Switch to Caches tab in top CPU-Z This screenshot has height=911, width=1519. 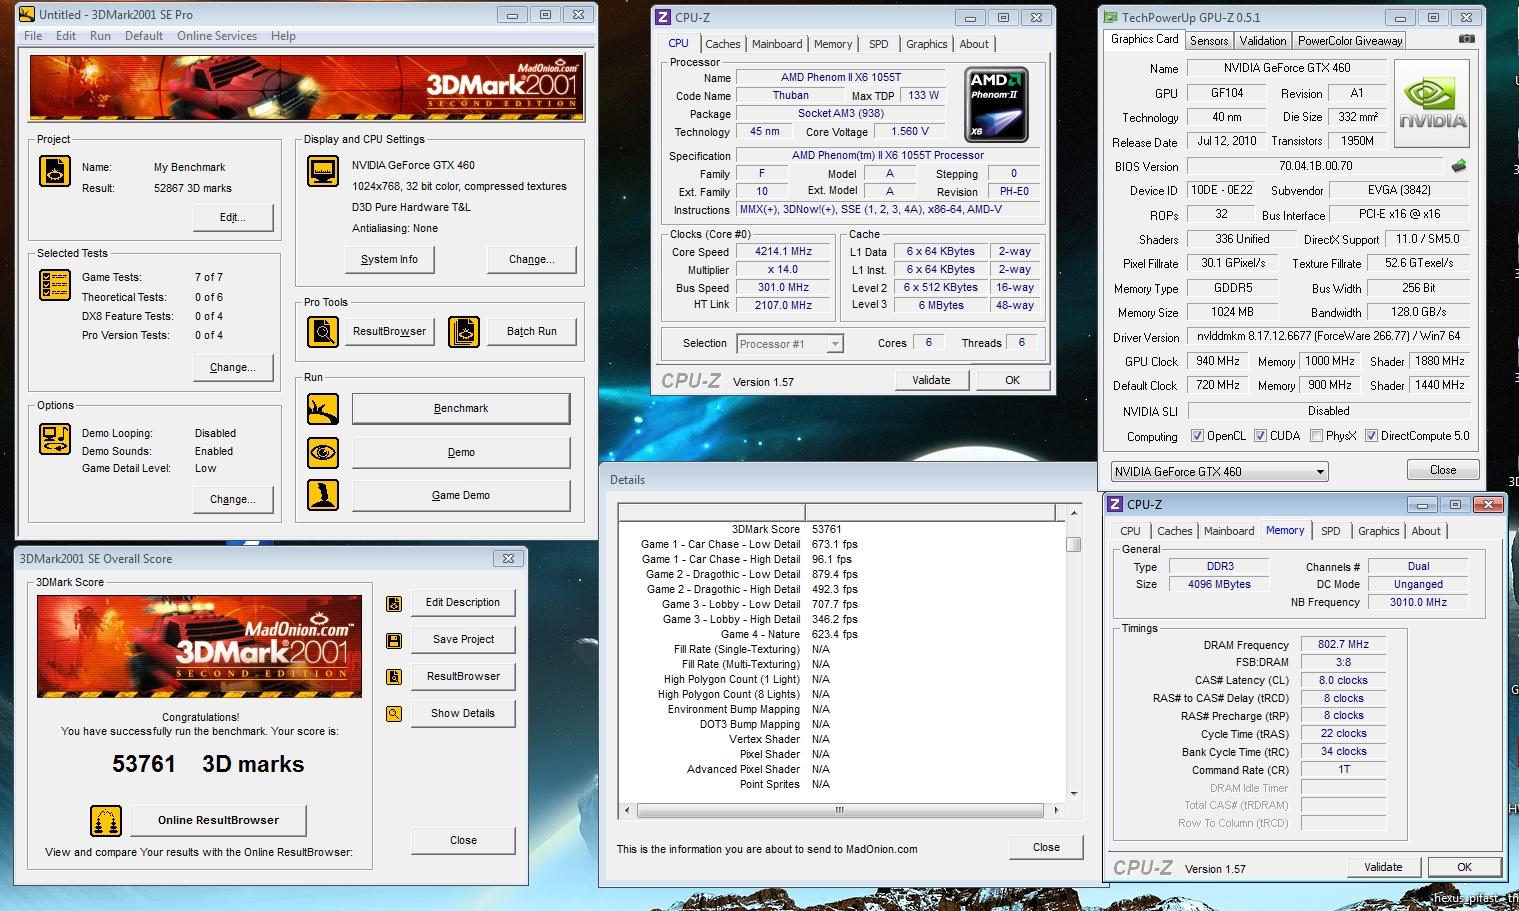(x=722, y=44)
